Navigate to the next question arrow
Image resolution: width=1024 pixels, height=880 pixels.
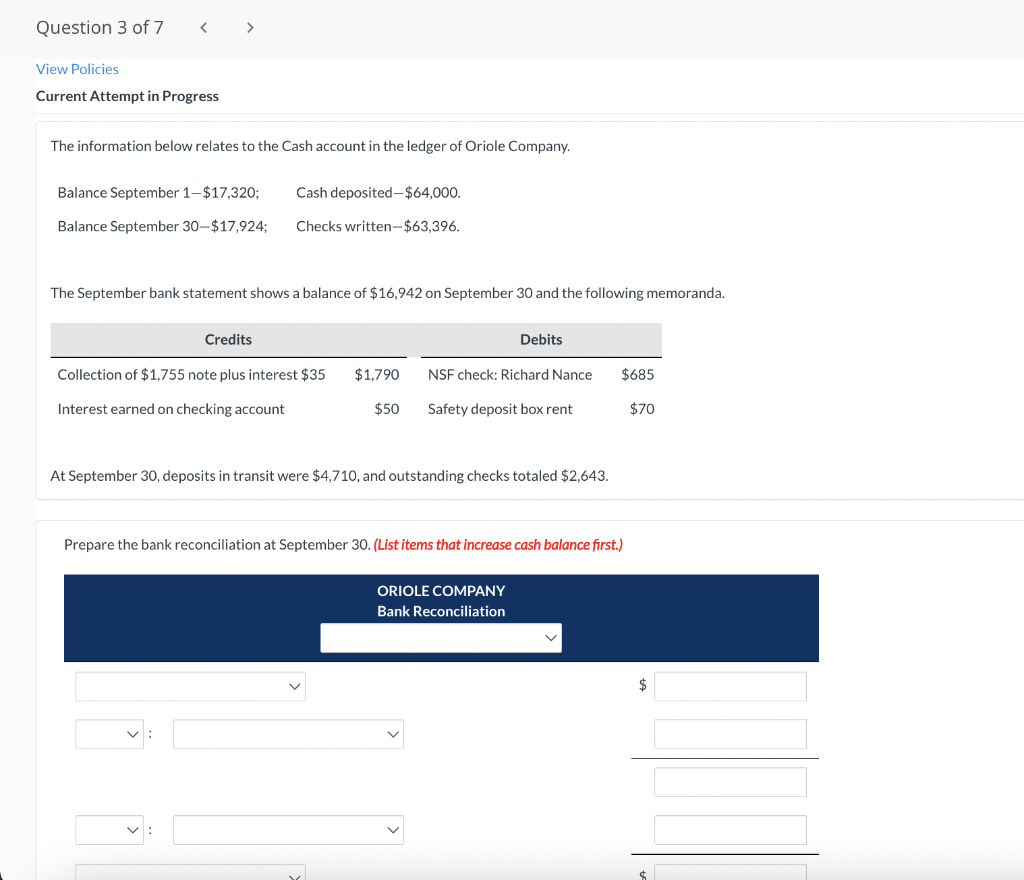[x=250, y=27]
